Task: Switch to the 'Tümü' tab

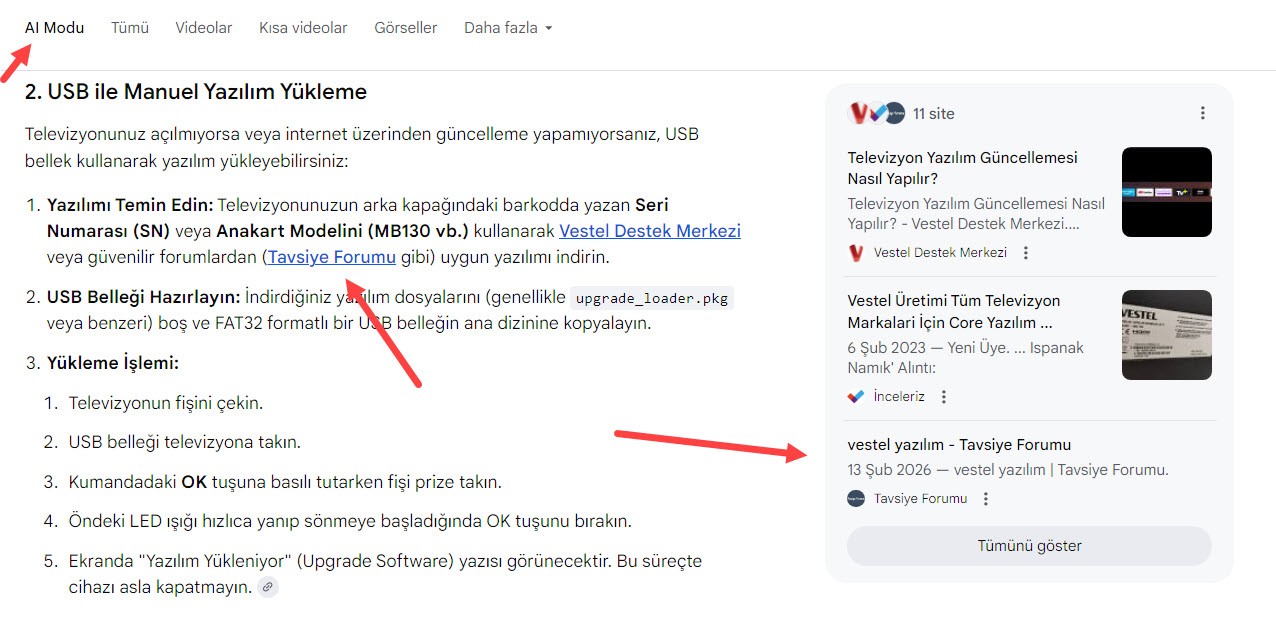Action: (x=130, y=28)
